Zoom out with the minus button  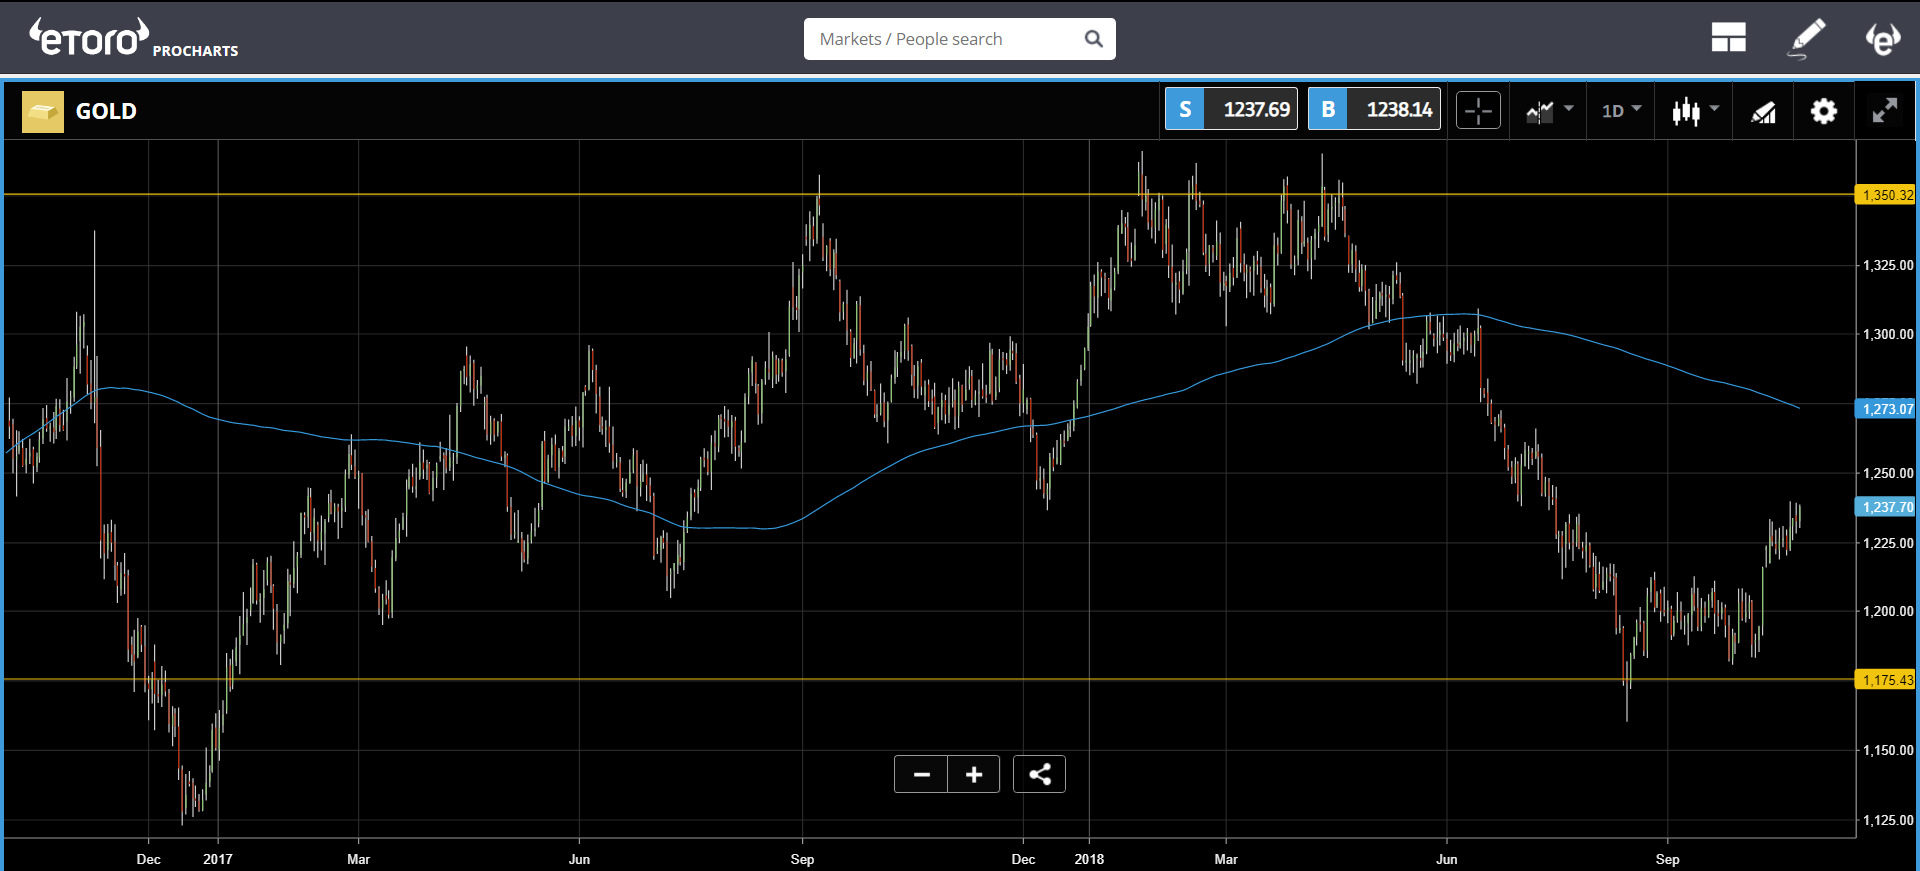[x=921, y=774]
